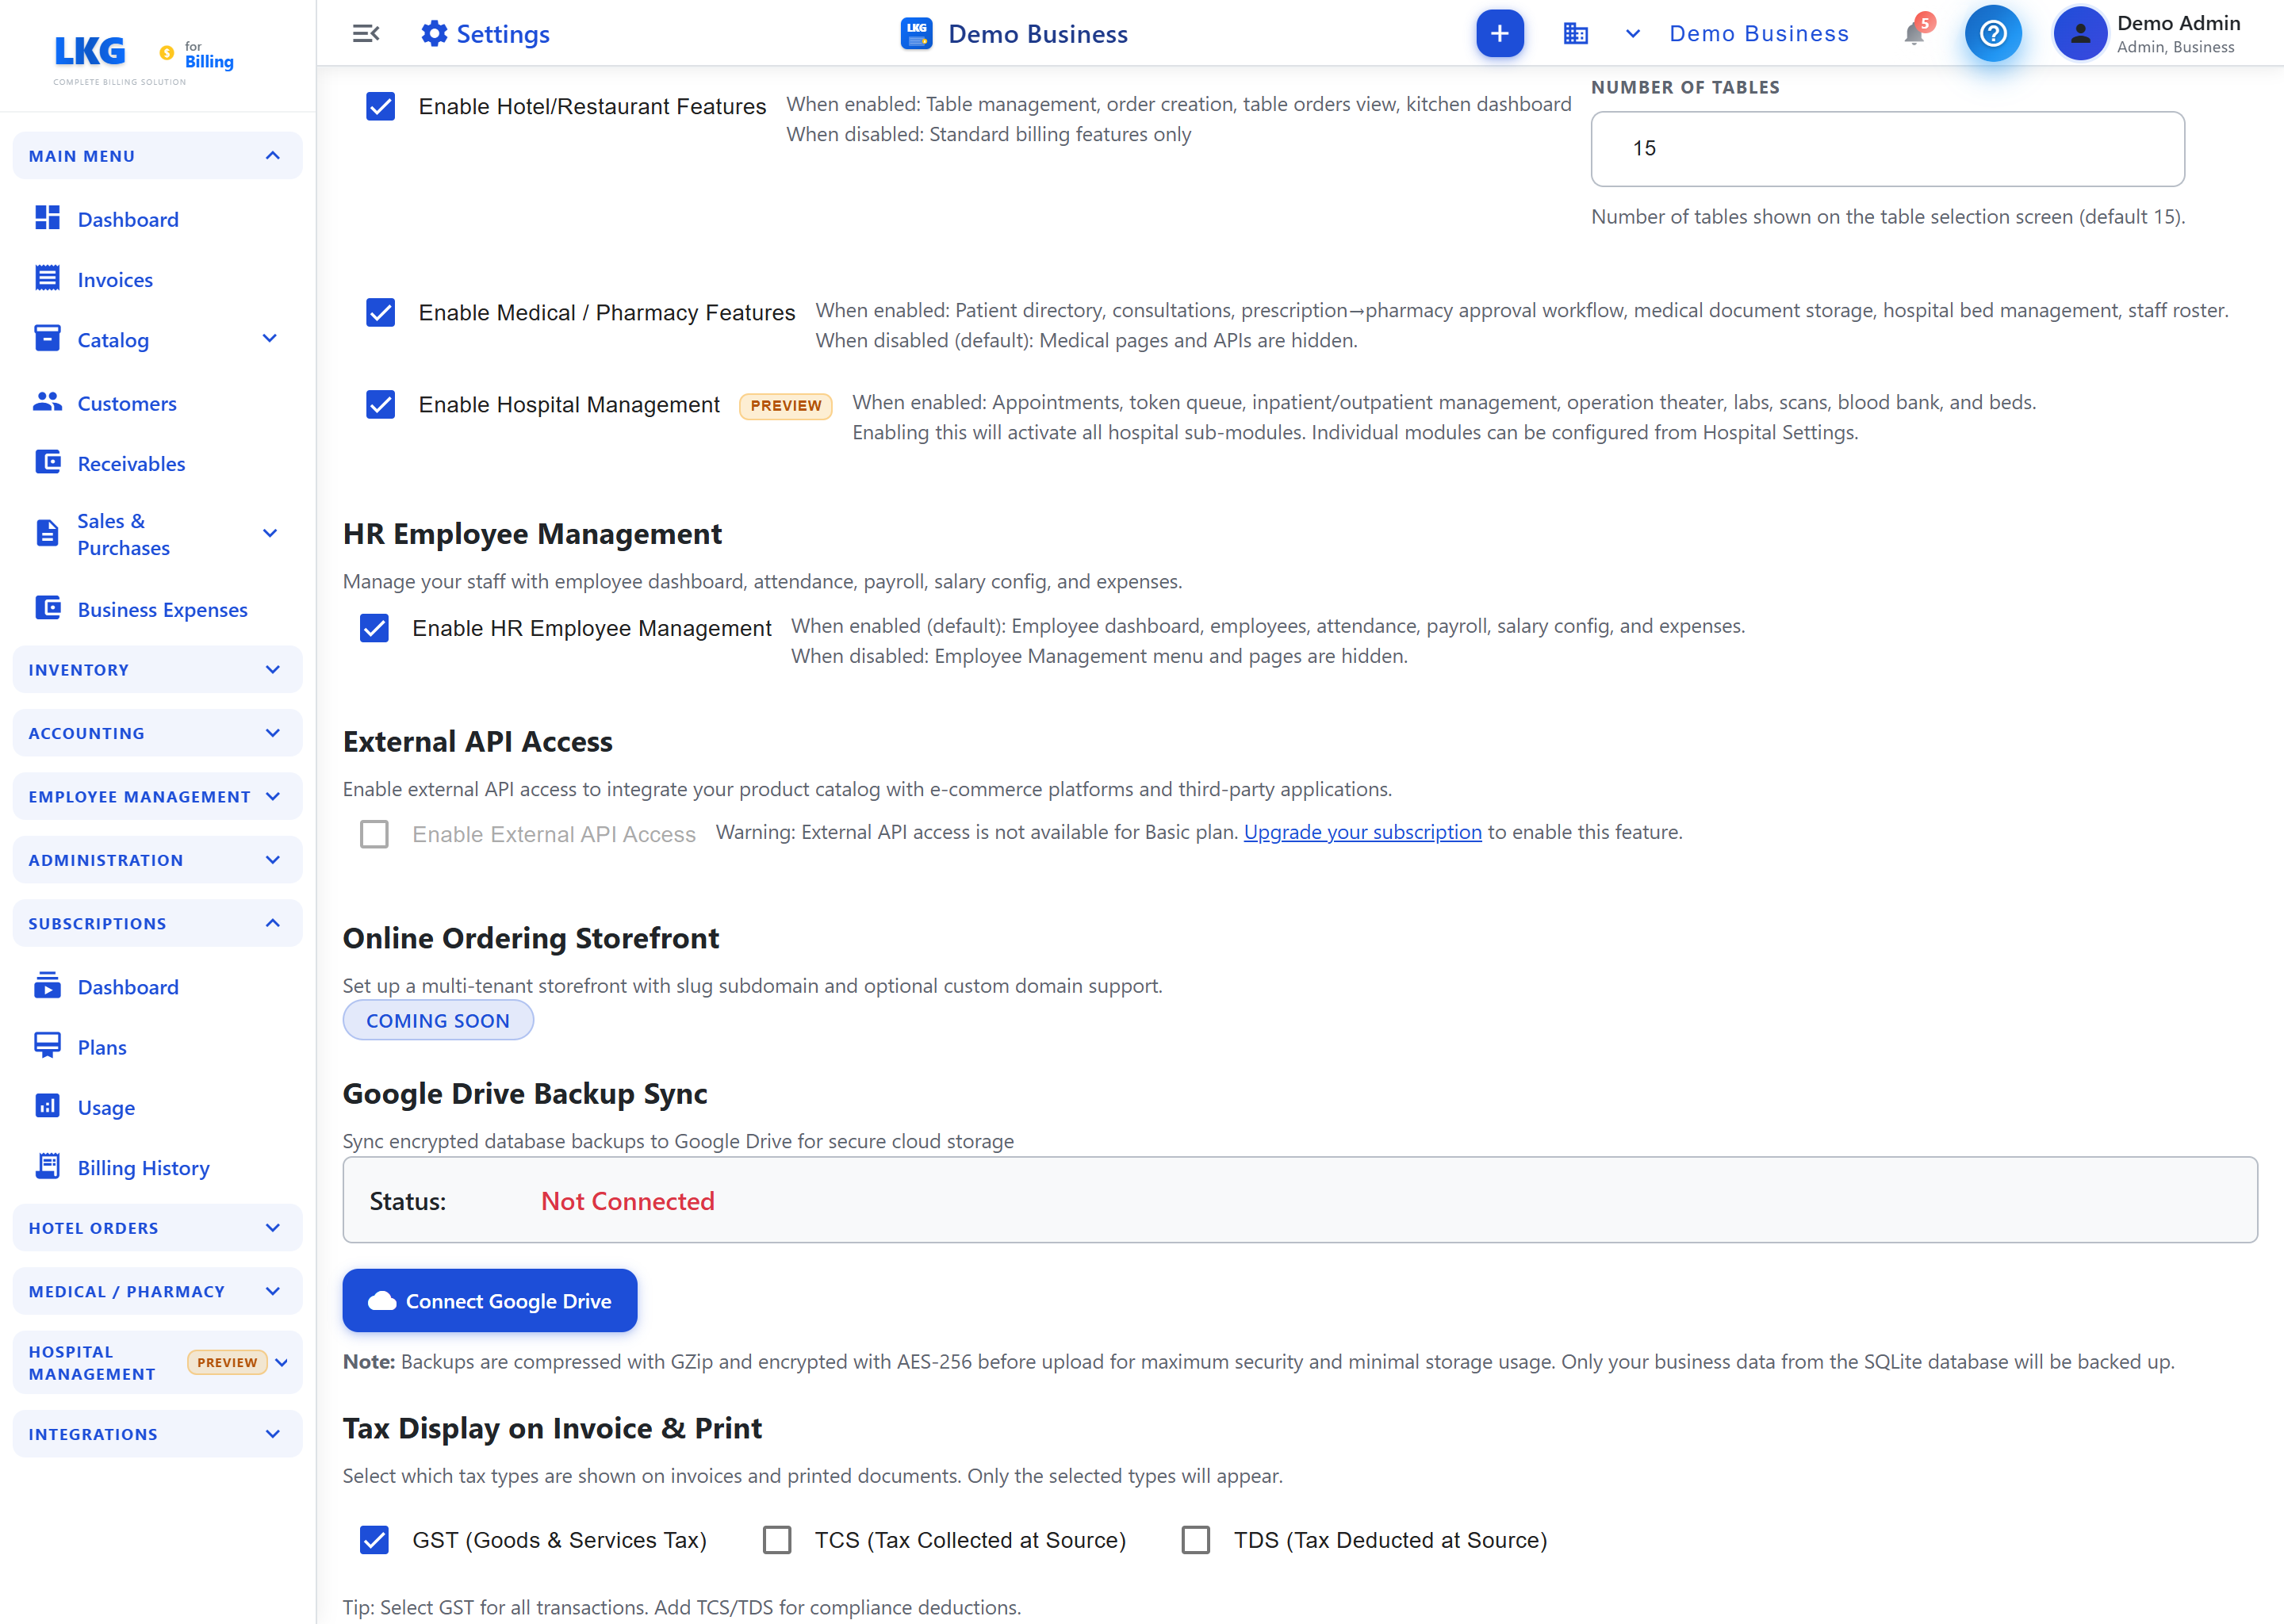Toggle Enable Medical / Pharmacy Features checkbox
The image size is (2284, 1624).
pyautogui.click(x=380, y=312)
